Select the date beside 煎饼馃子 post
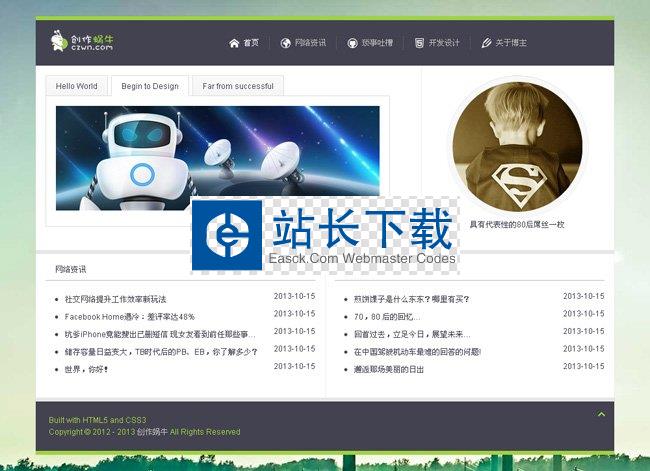The height and width of the screenshot is (471, 650). 584,296
